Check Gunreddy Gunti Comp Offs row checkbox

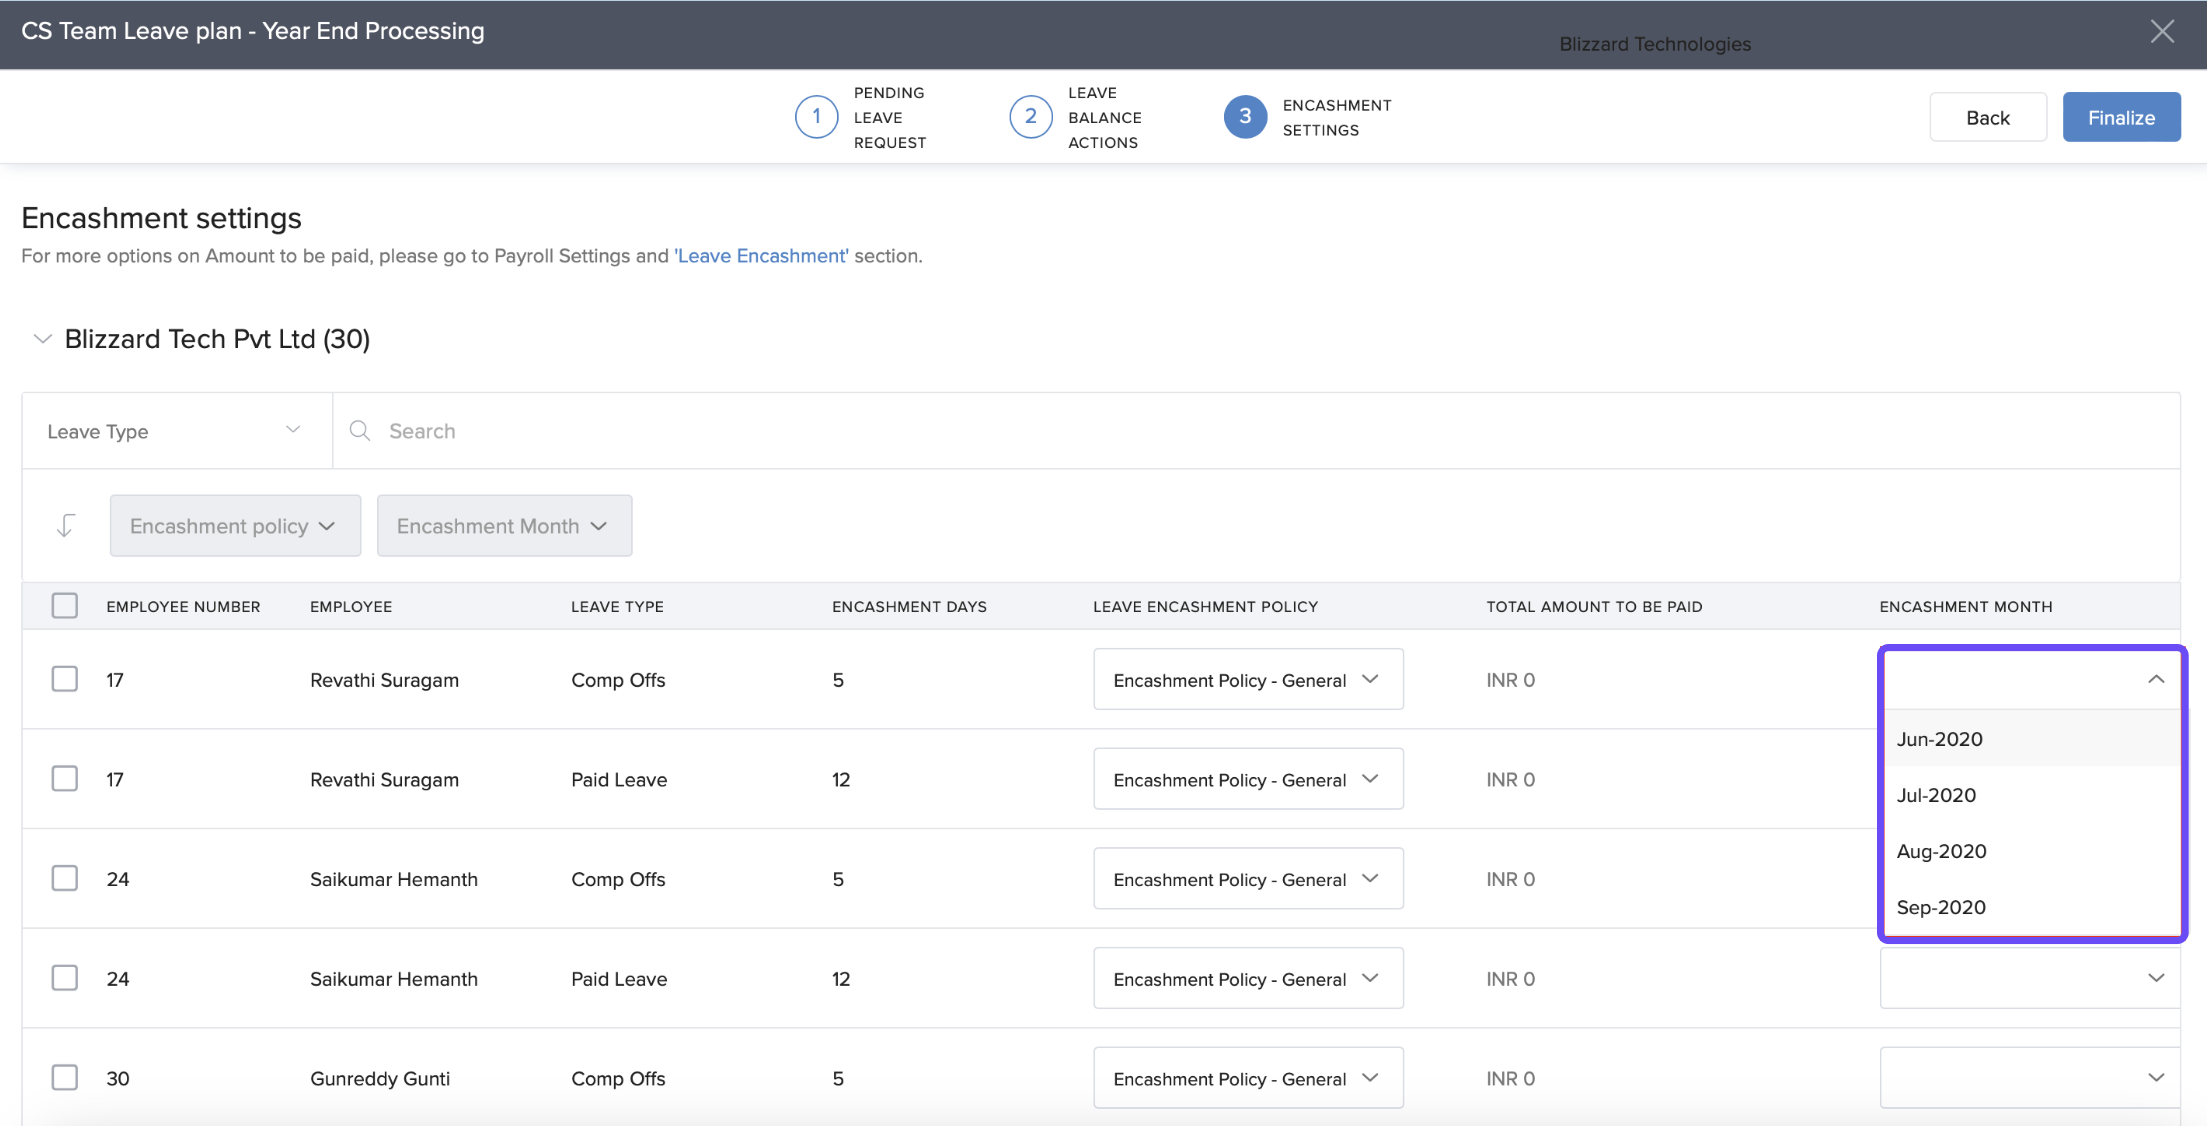point(65,1077)
